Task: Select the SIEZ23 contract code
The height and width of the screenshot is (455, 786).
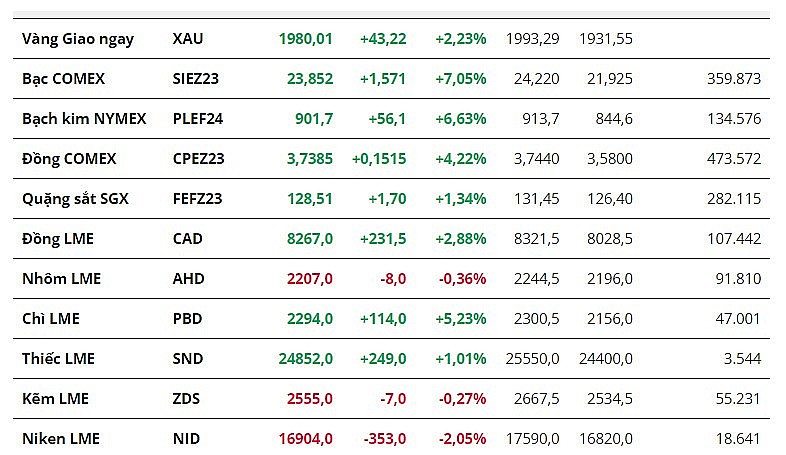Action: point(198,79)
